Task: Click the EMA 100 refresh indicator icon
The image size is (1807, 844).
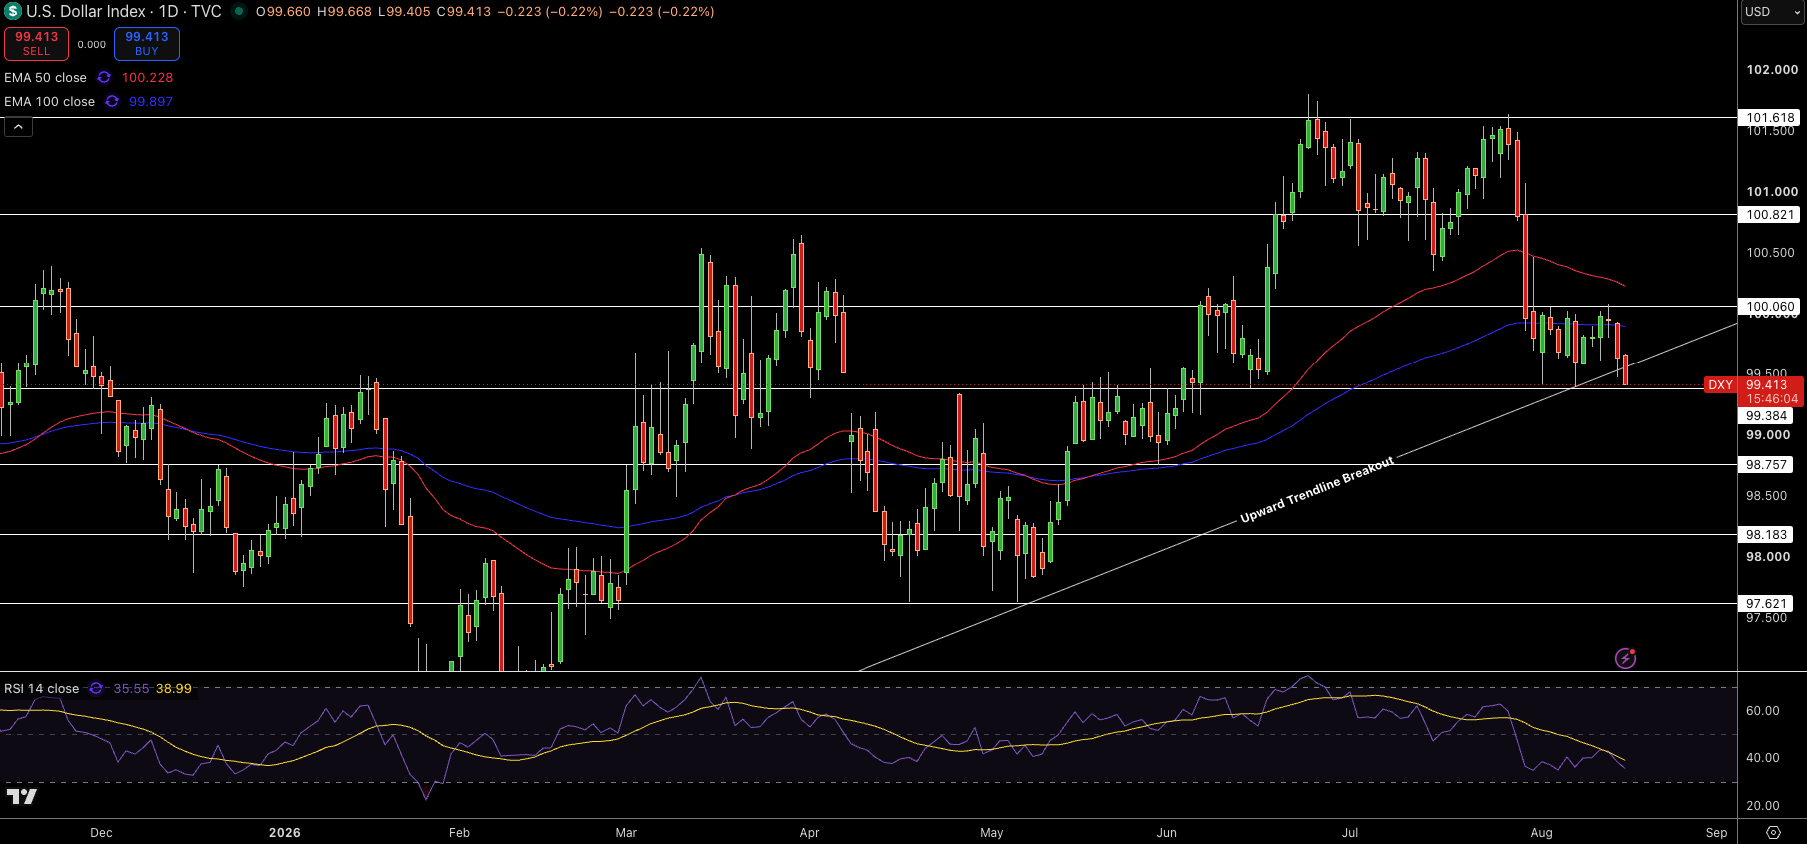Action: pos(112,102)
